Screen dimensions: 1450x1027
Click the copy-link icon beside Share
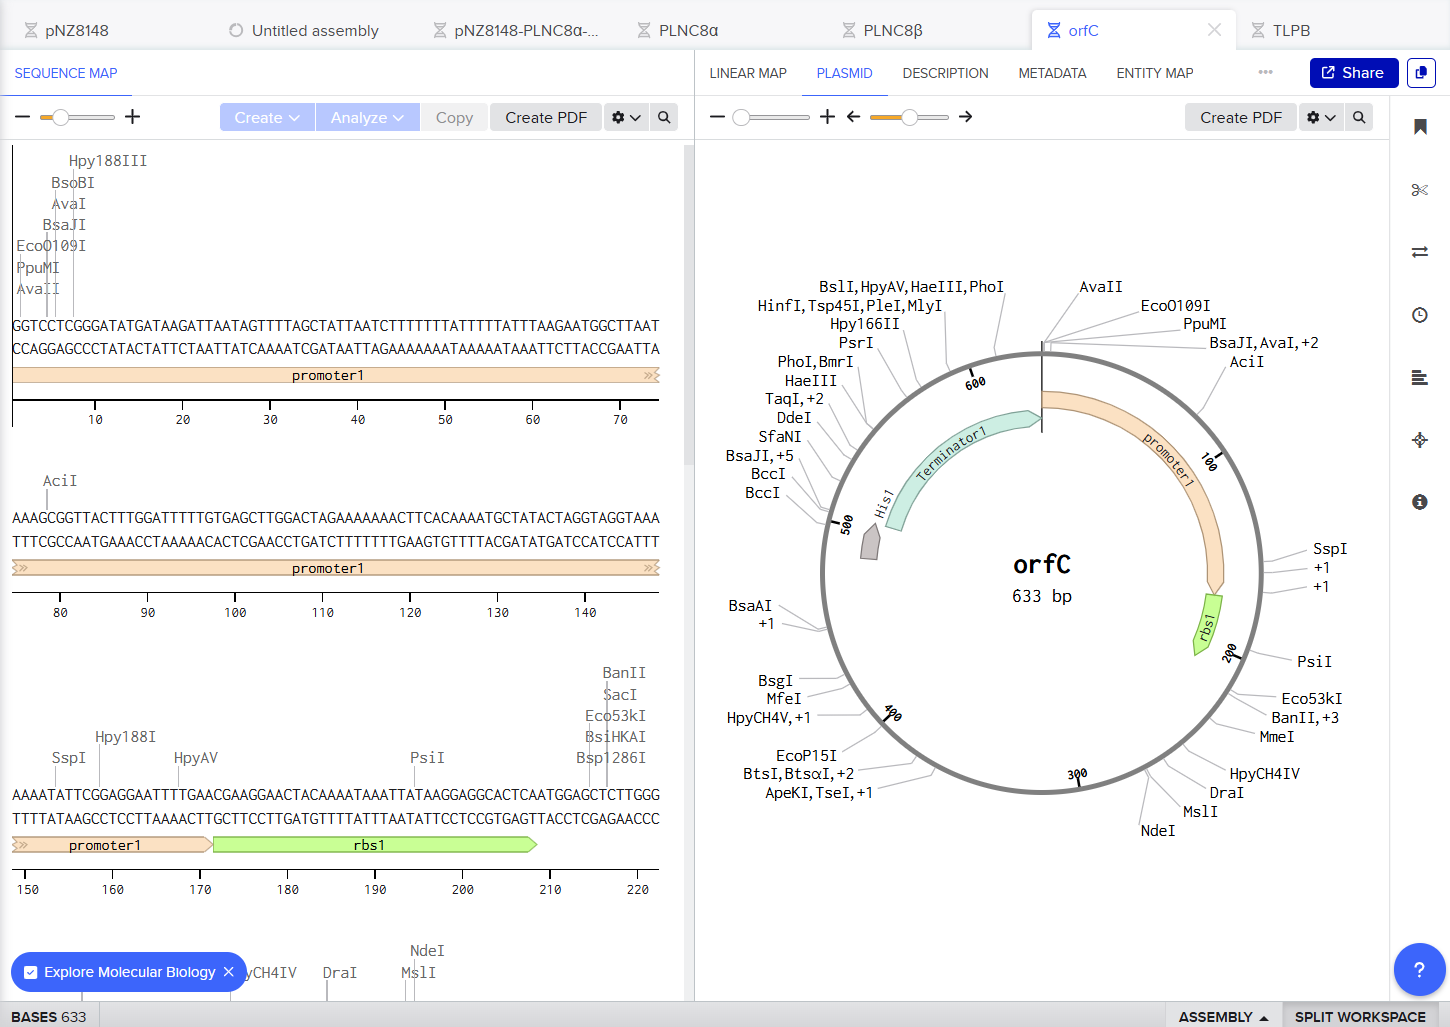(1421, 73)
